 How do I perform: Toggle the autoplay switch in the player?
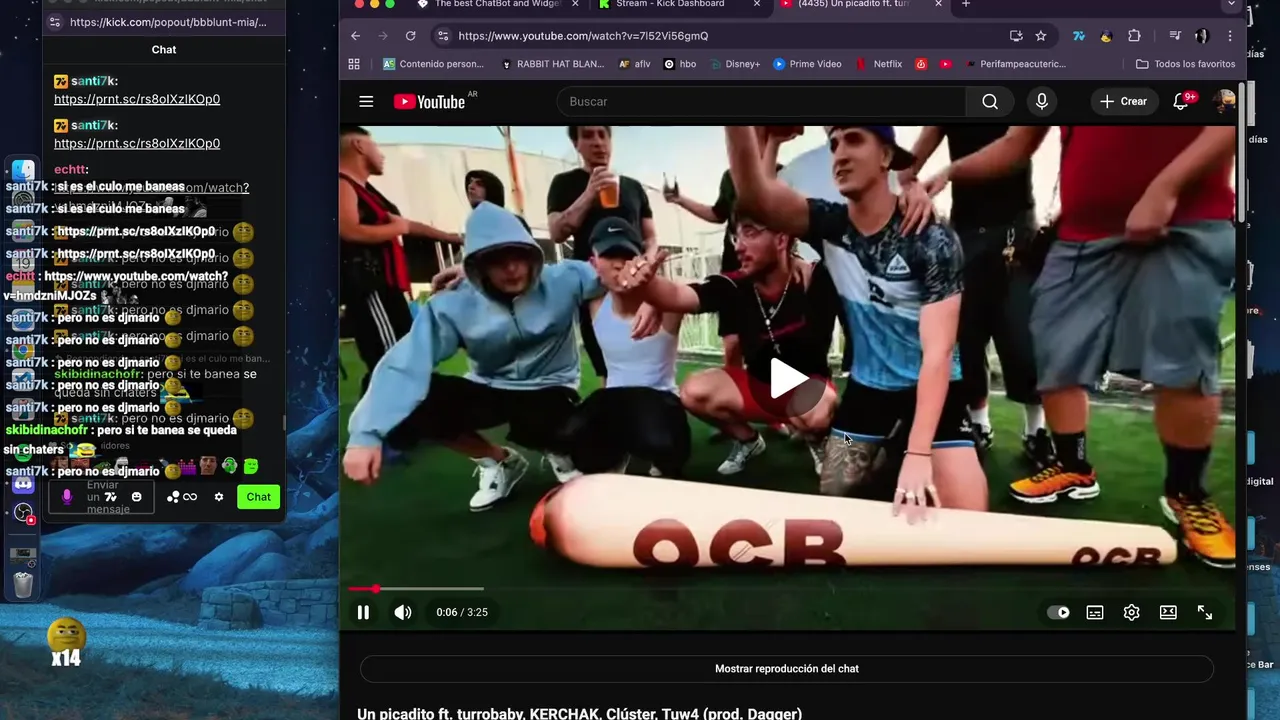(1058, 612)
